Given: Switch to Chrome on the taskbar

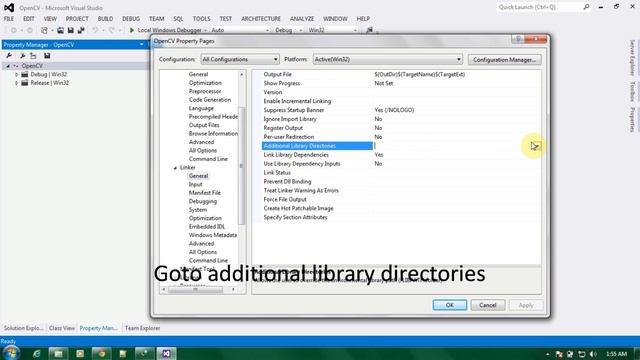Looking at the screenshot, I should pos(102,353).
